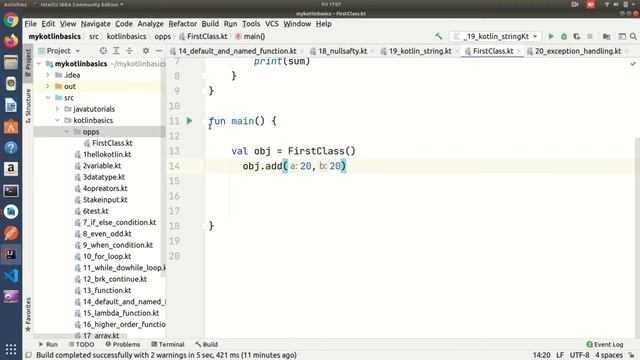This screenshot has height=360, width=640.
Task: Run the current configuration with green play button
Action: click(551, 36)
